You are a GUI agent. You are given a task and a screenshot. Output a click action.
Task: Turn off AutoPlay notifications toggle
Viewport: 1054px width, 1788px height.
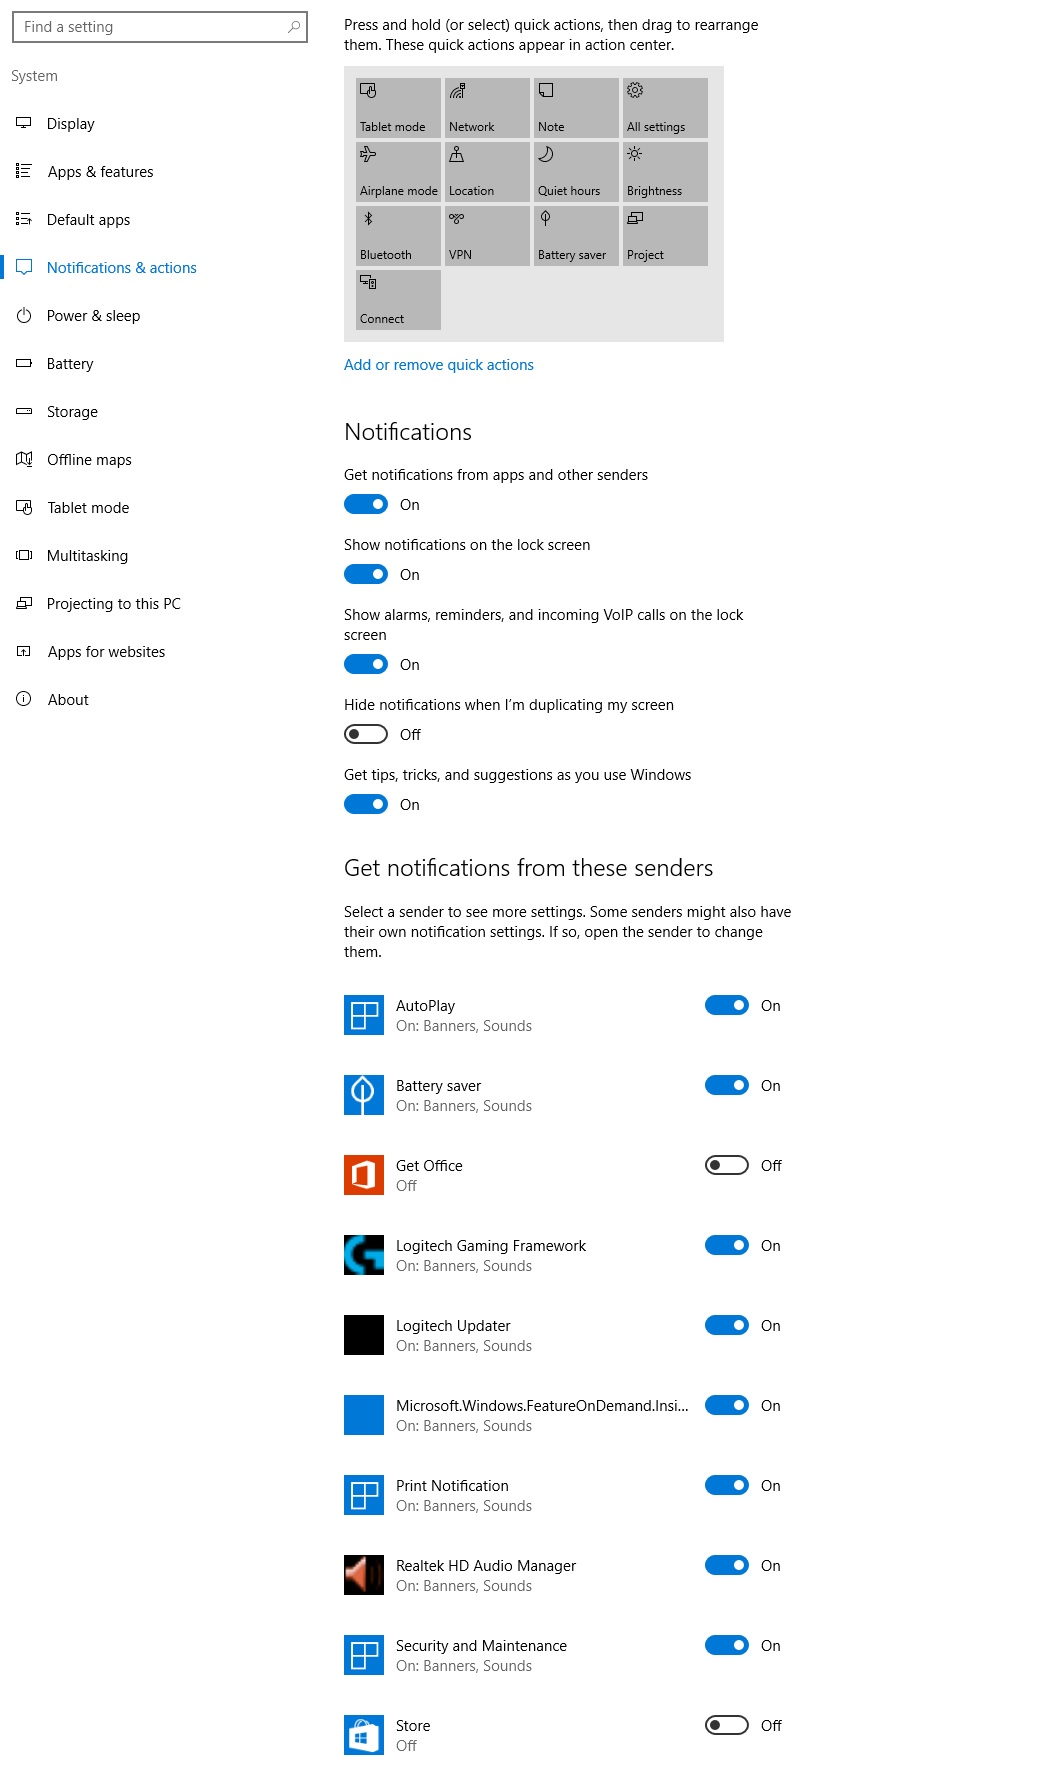pyautogui.click(x=727, y=1005)
